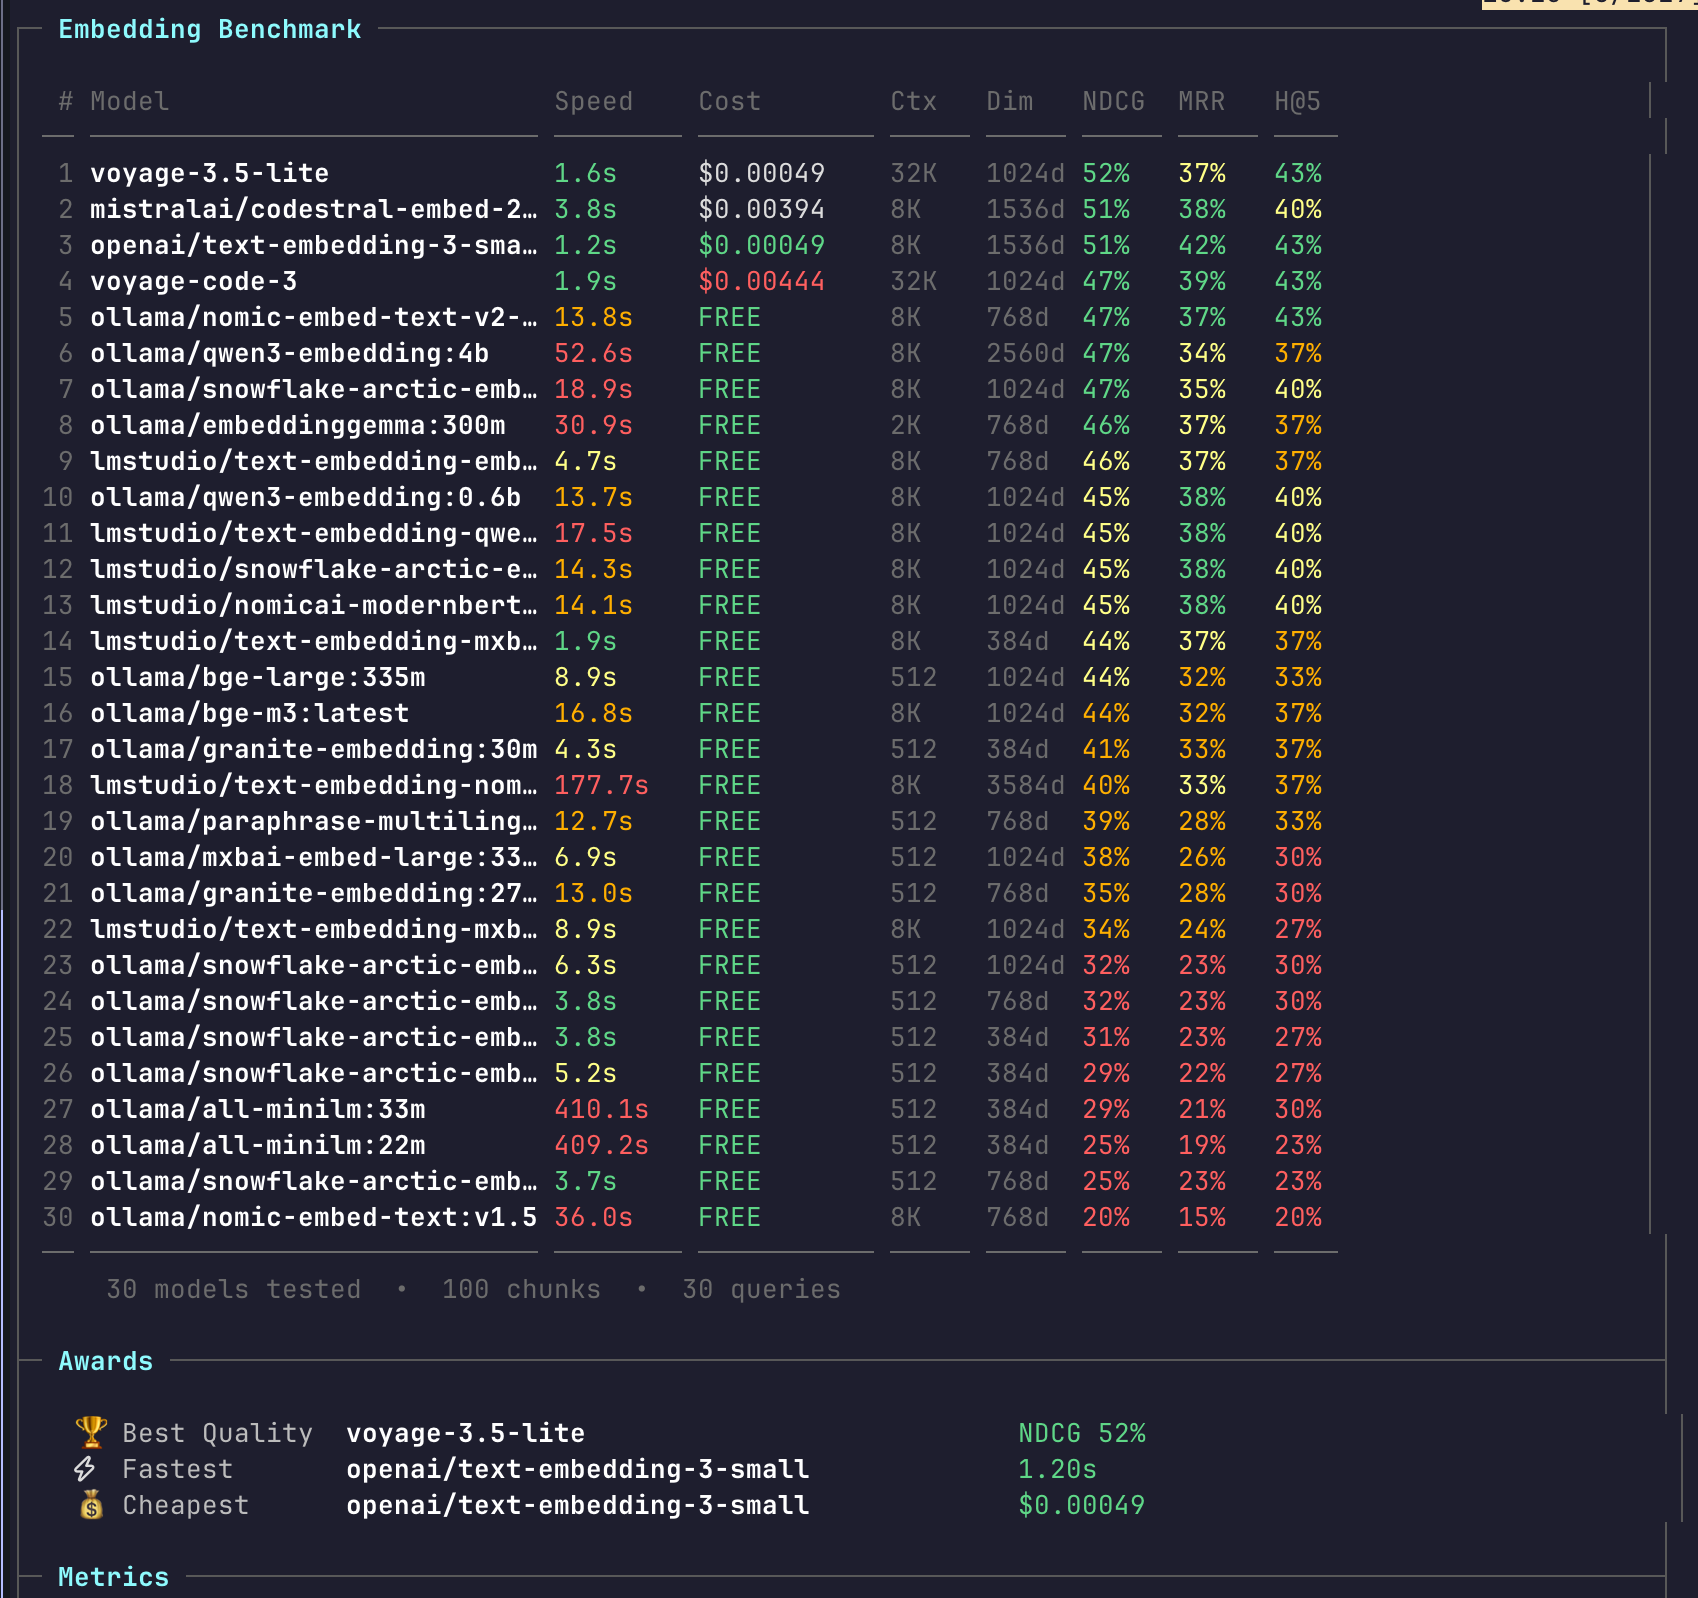
Task: Click the Cost column header
Action: pyautogui.click(x=730, y=101)
